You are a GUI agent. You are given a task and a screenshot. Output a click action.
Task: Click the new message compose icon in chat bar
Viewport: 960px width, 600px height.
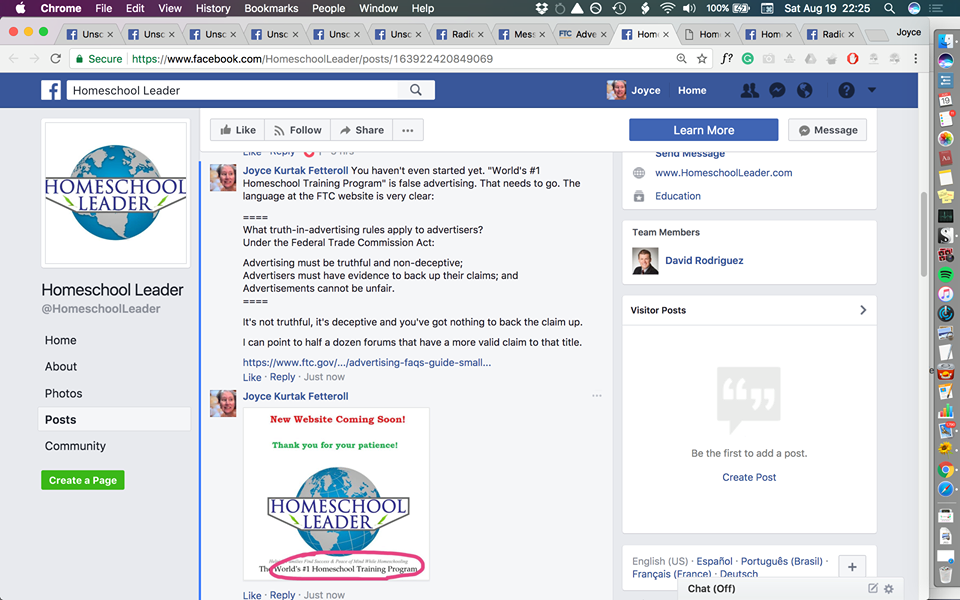873,588
